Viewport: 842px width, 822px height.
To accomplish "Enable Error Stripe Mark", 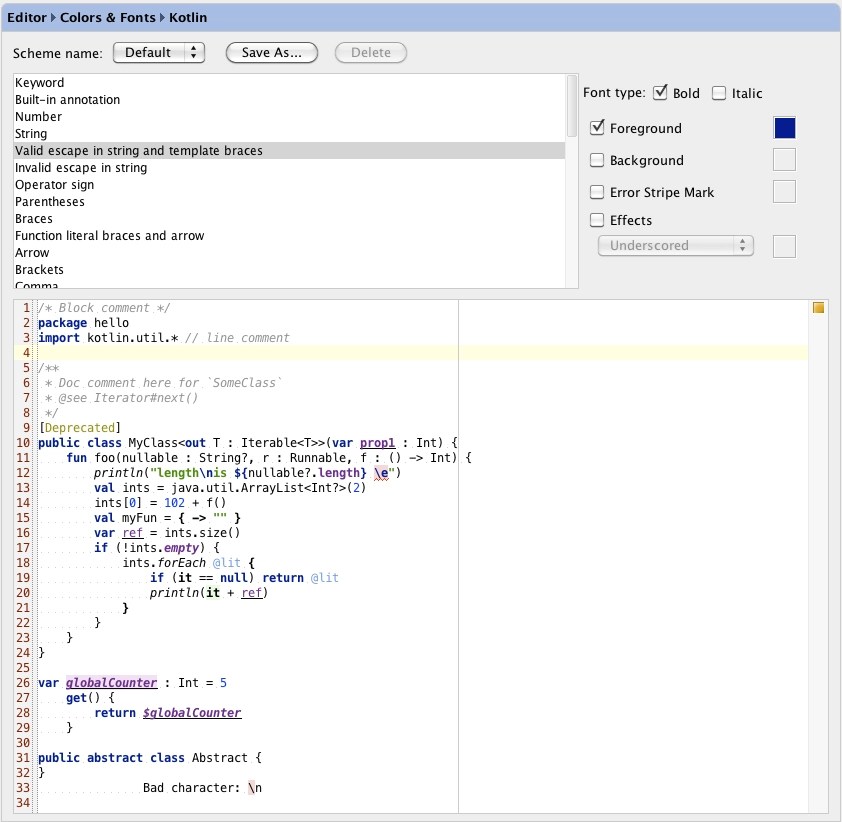I will pyautogui.click(x=597, y=192).
